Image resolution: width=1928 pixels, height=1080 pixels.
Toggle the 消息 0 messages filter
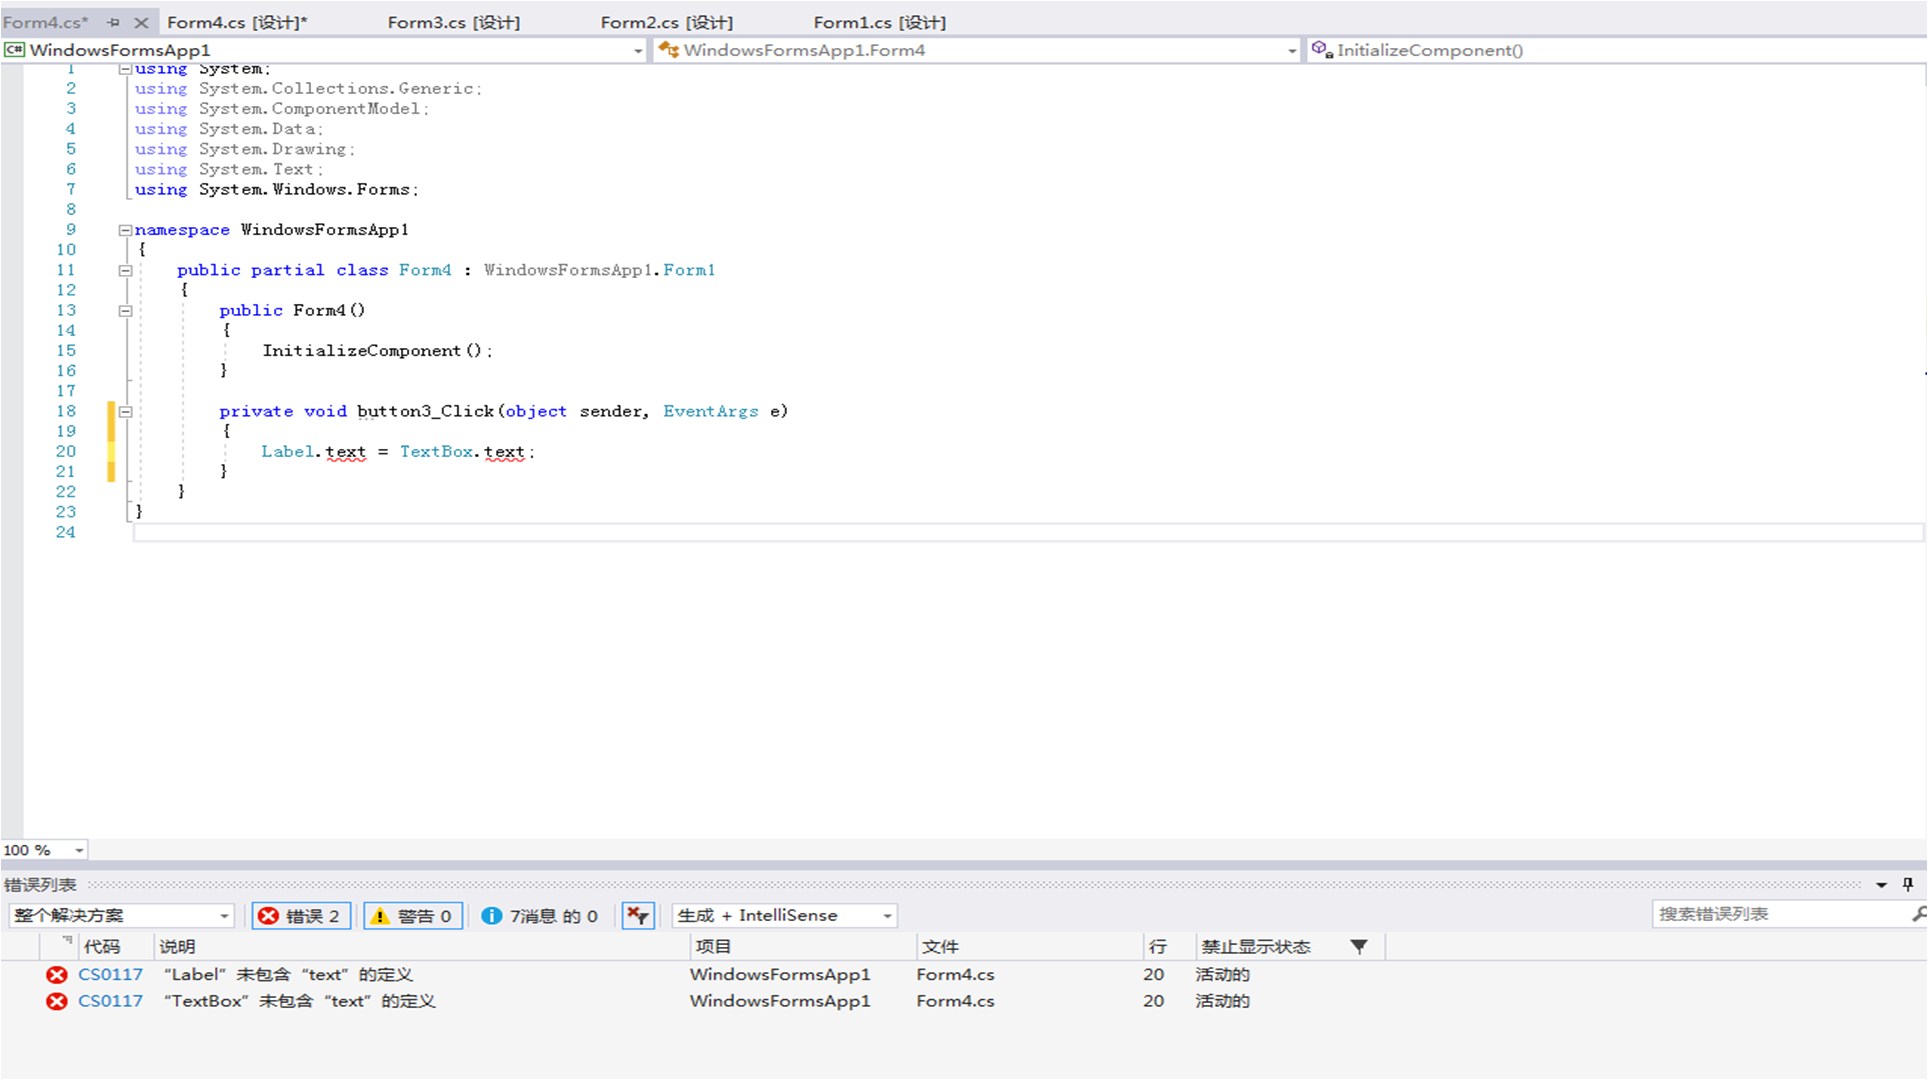tap(539, 915)
